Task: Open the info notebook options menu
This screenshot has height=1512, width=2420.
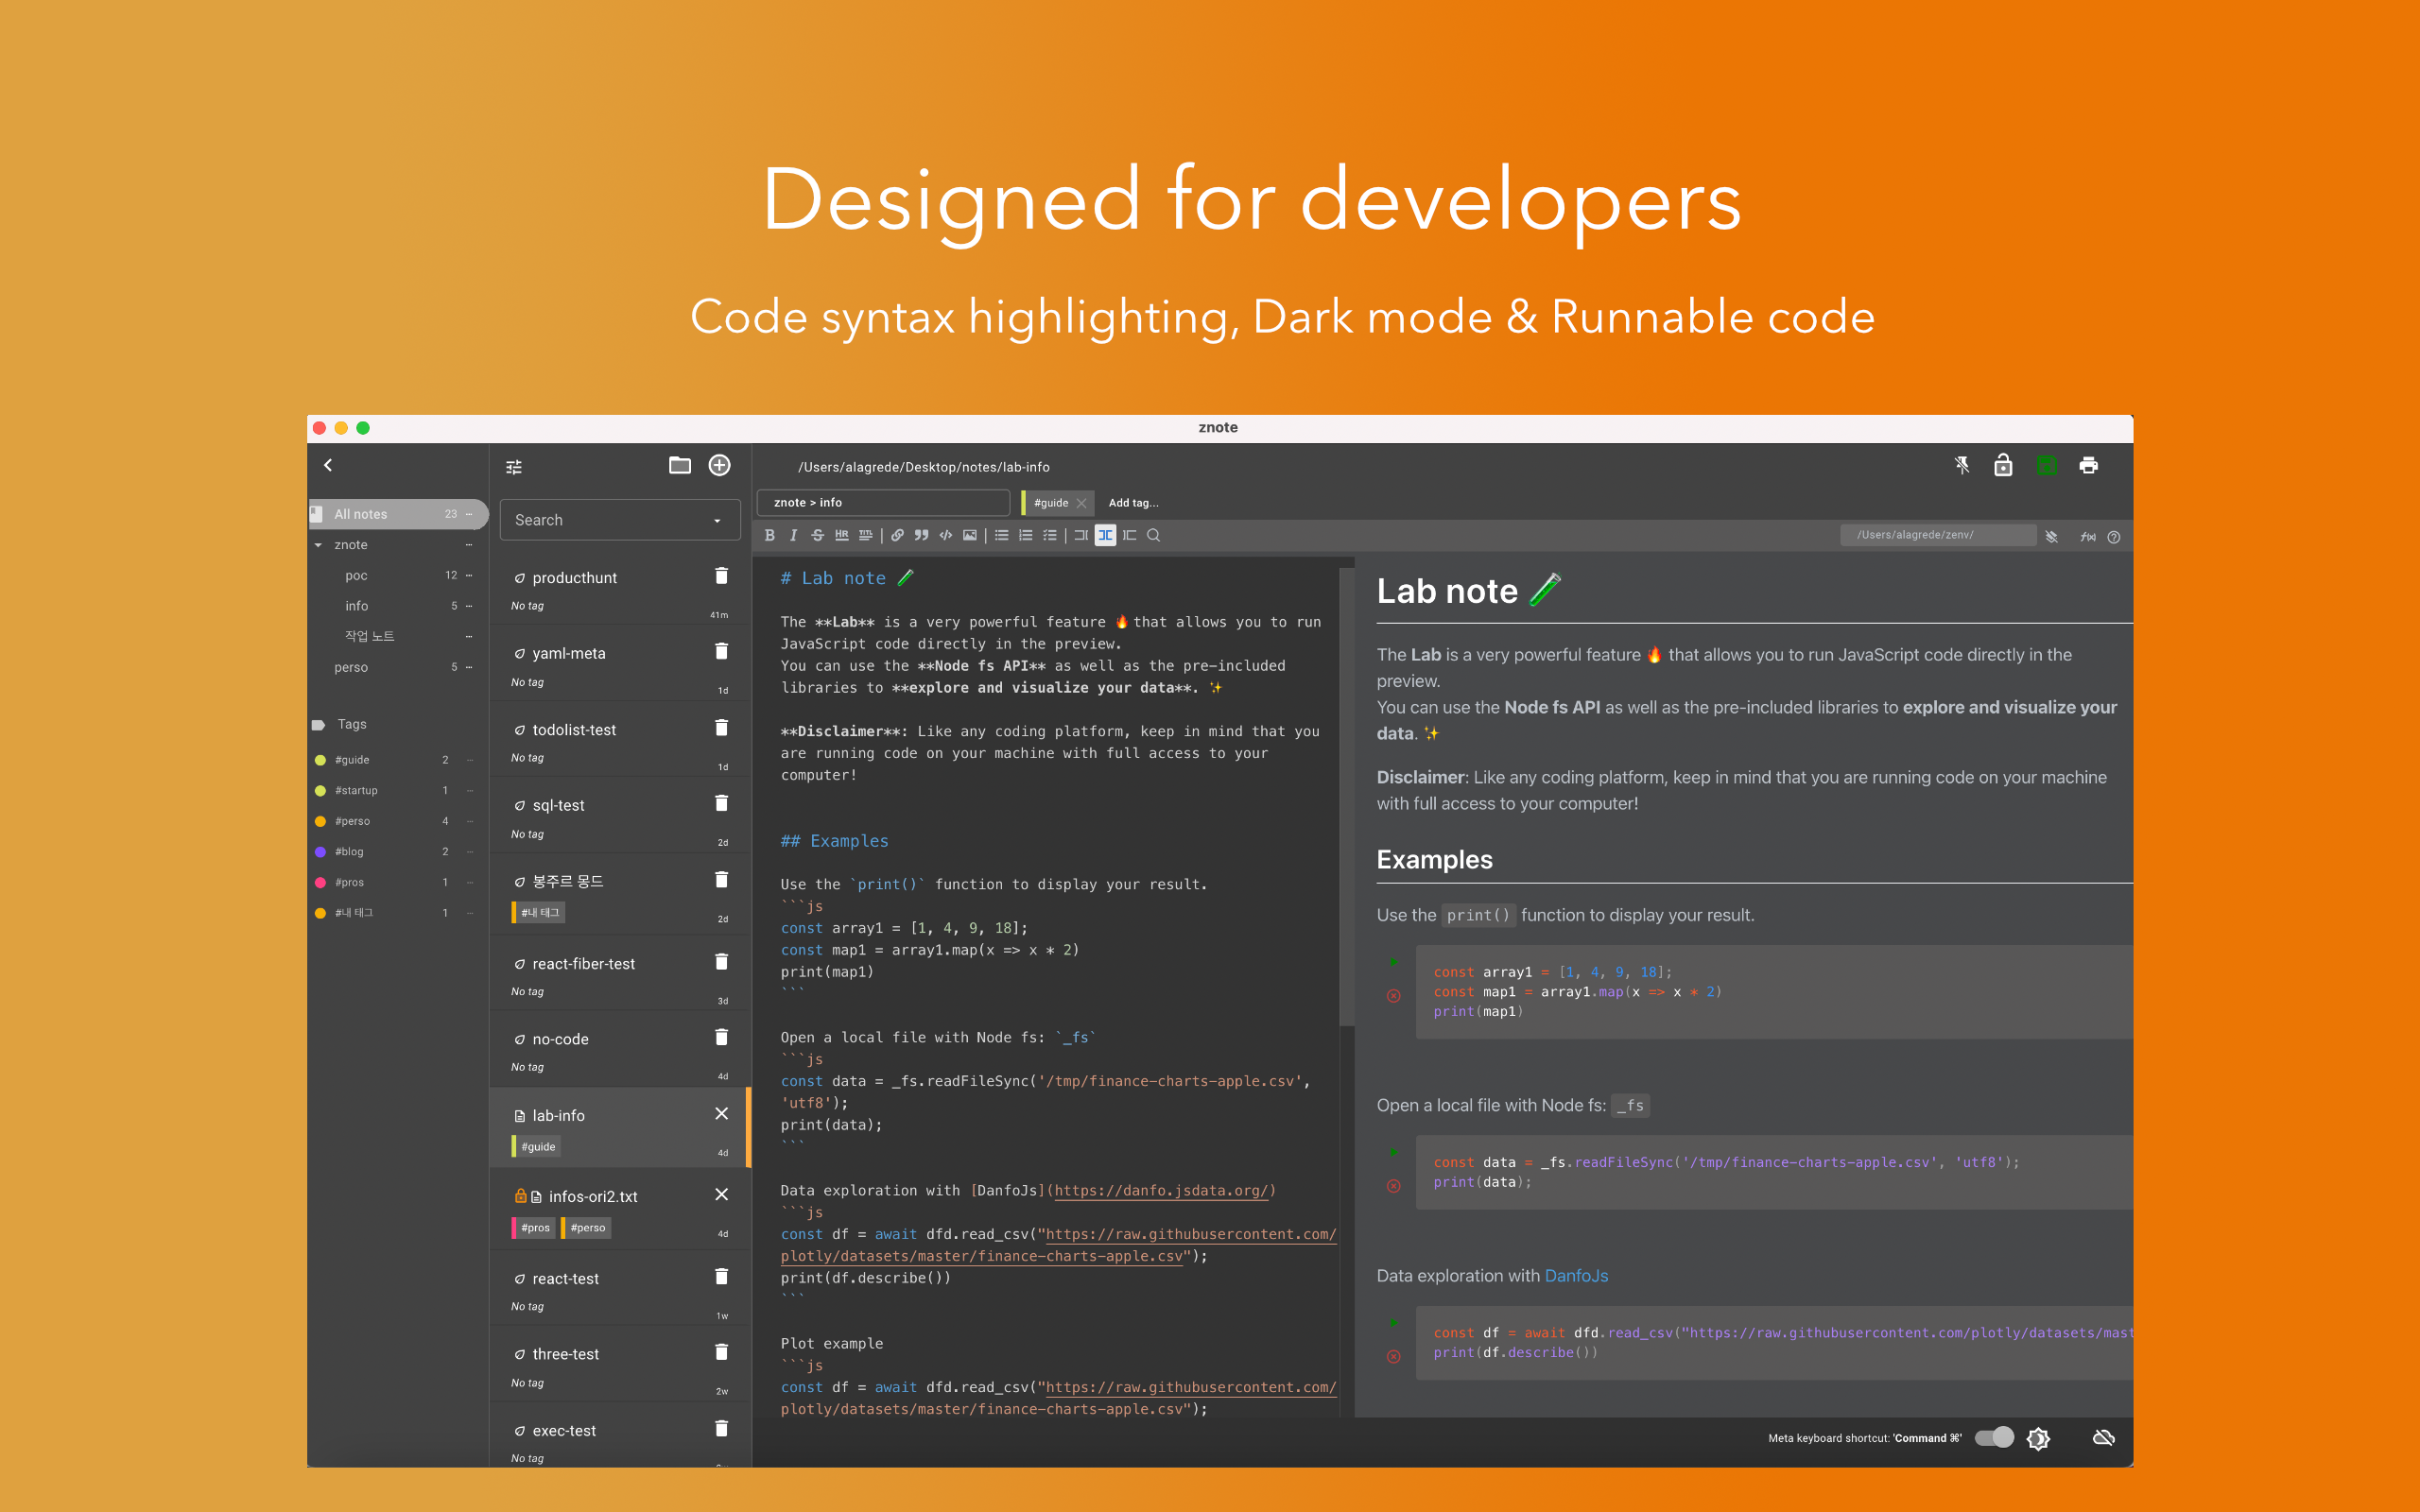Action: 469,606
